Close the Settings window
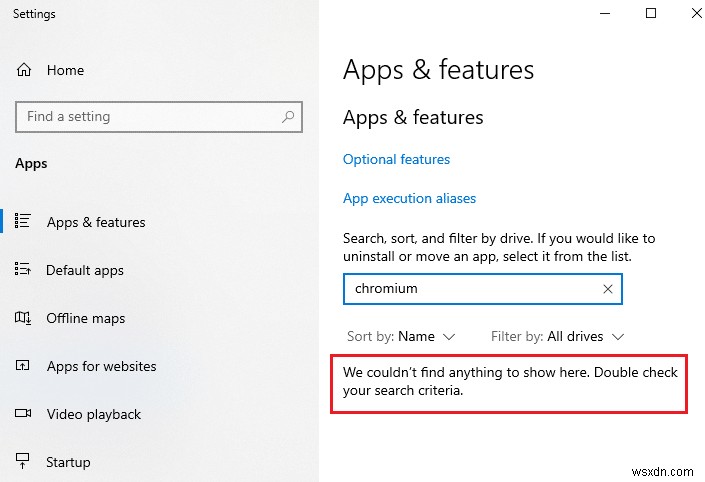The width and height of the screenshot is (705, 482). tap(696, 14)
